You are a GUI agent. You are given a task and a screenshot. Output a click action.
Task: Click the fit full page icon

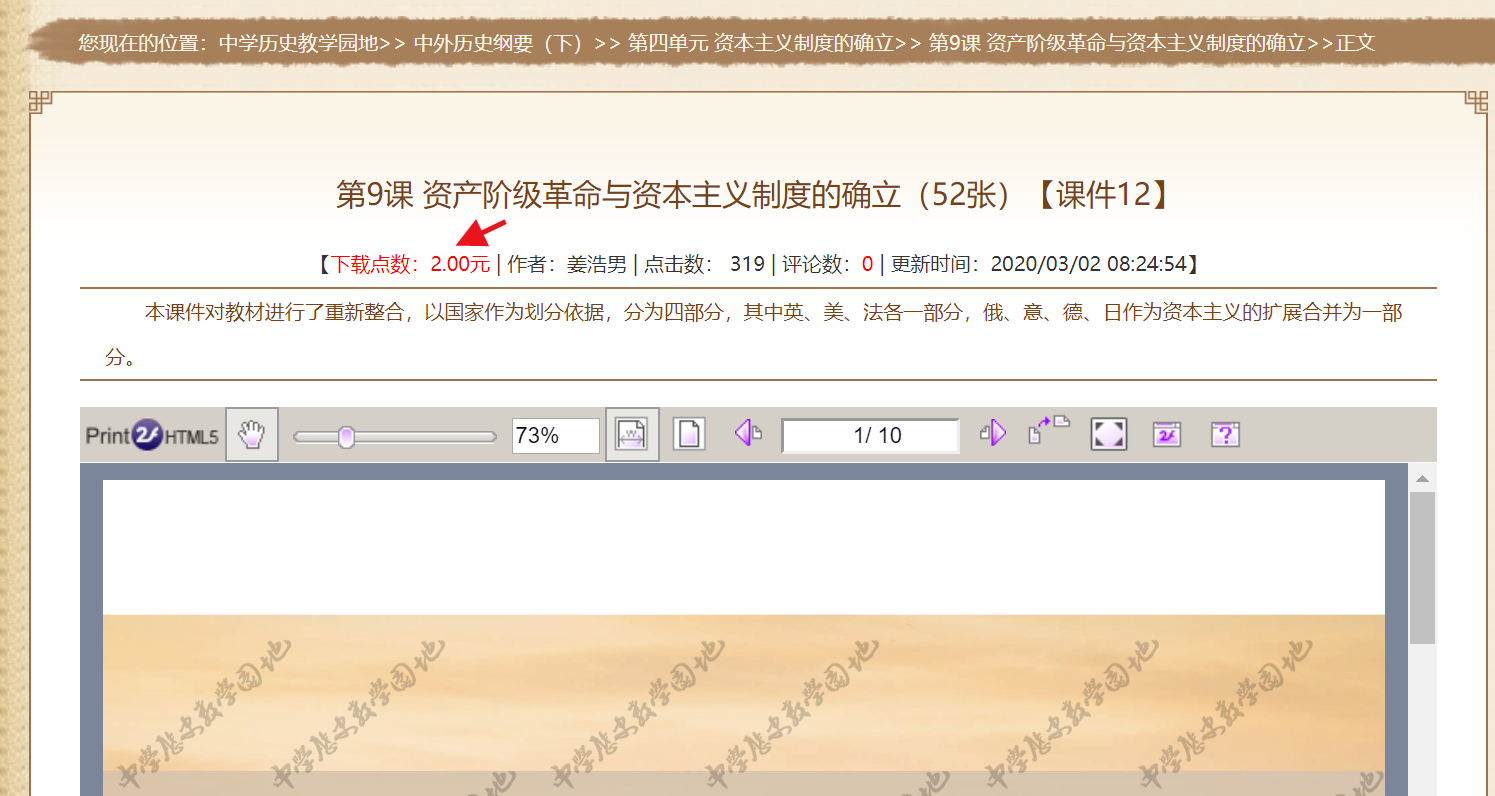[689, 435]
